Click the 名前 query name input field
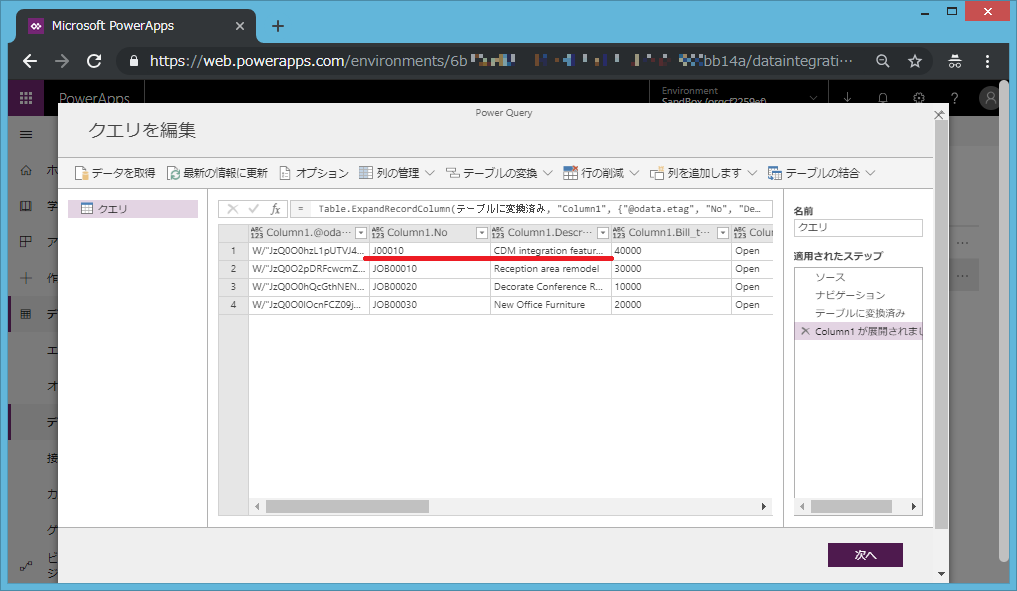 tap(857, 228)
